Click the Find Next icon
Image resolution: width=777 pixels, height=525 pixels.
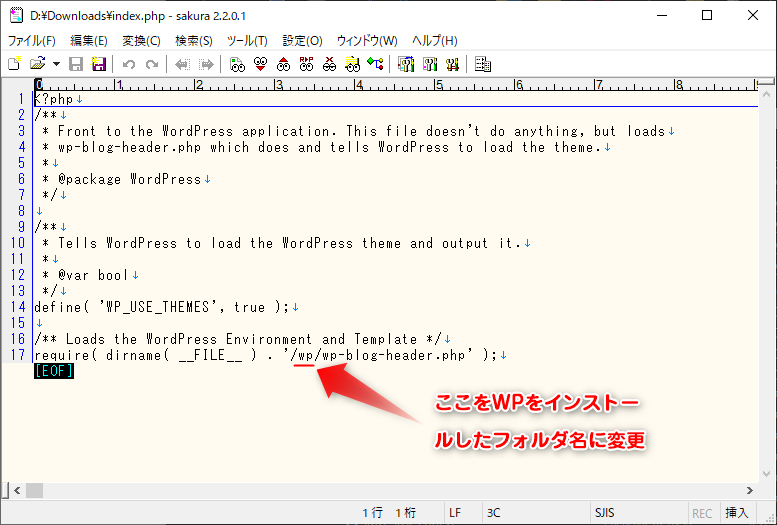[x=260, y=64]
